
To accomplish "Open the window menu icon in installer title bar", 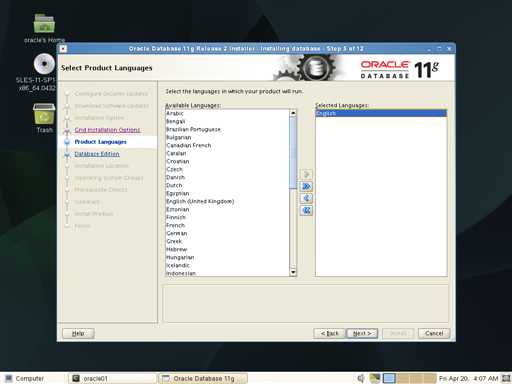I will click(63, 49).
